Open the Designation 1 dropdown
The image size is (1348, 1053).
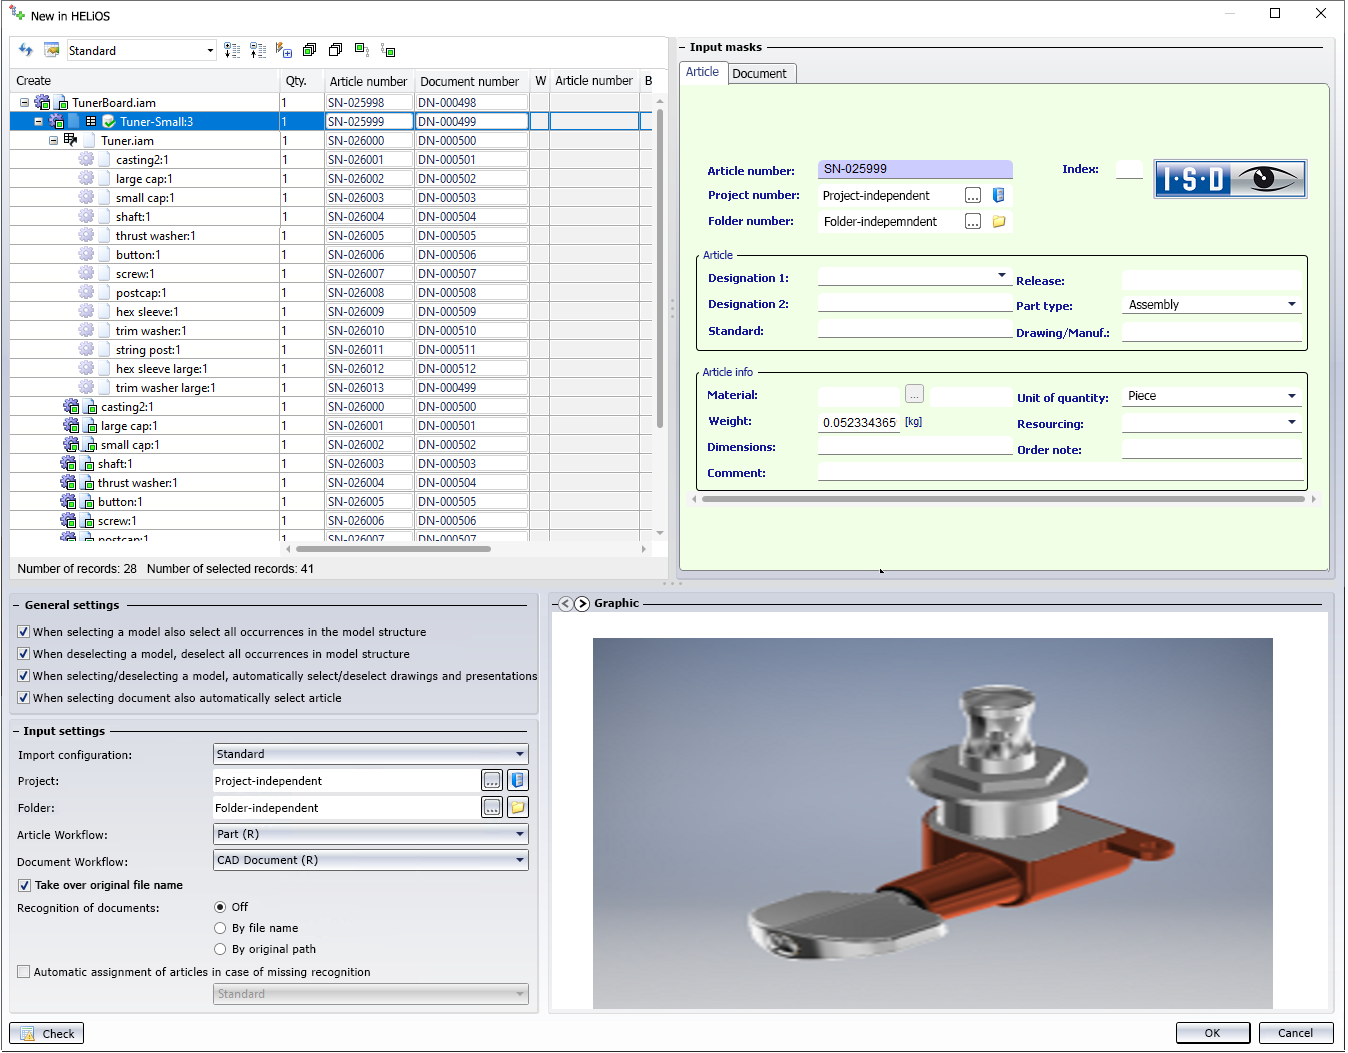[x=1001, y=275]
